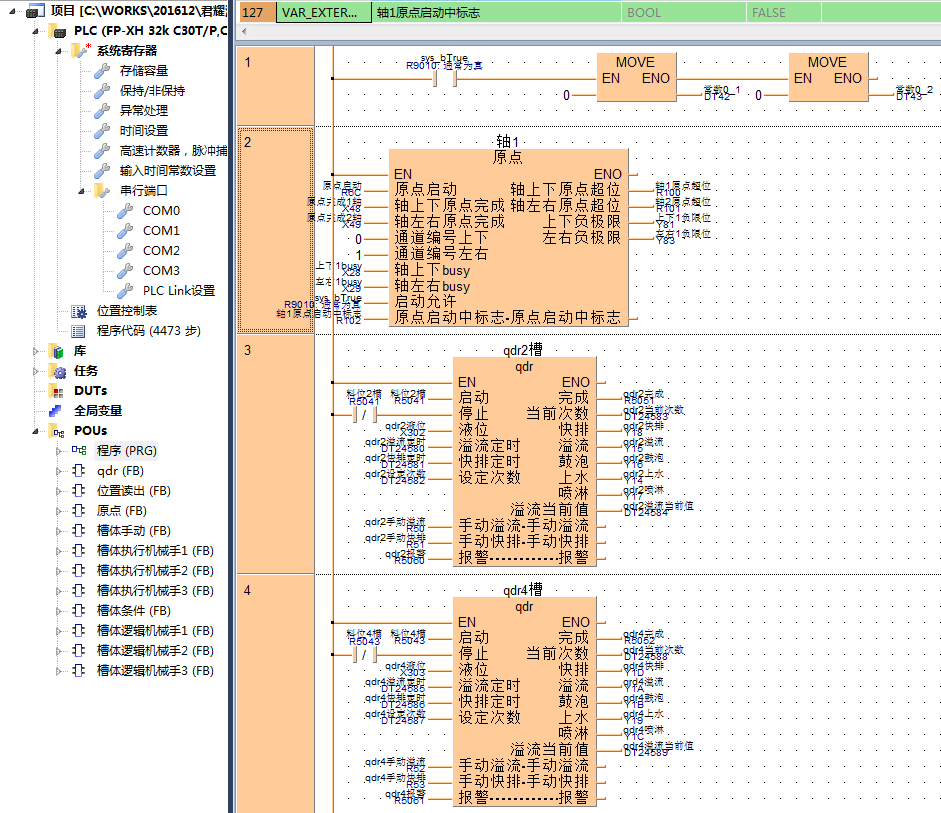Click the qdr function block icon
Screen dimensions: 941x813
pos(79,471)
